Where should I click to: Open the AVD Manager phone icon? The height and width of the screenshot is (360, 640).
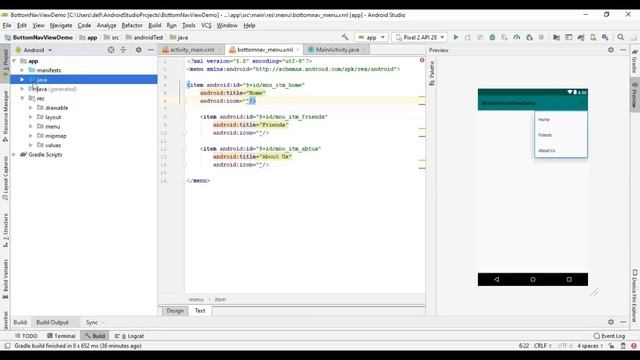[x=593, y=37]
